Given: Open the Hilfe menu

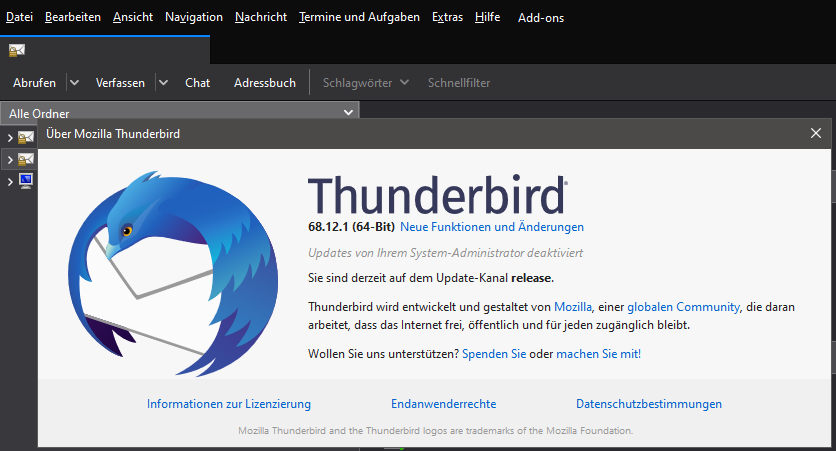Looking at the screenshot, I should pyautogui.click(x=487, y=17).
